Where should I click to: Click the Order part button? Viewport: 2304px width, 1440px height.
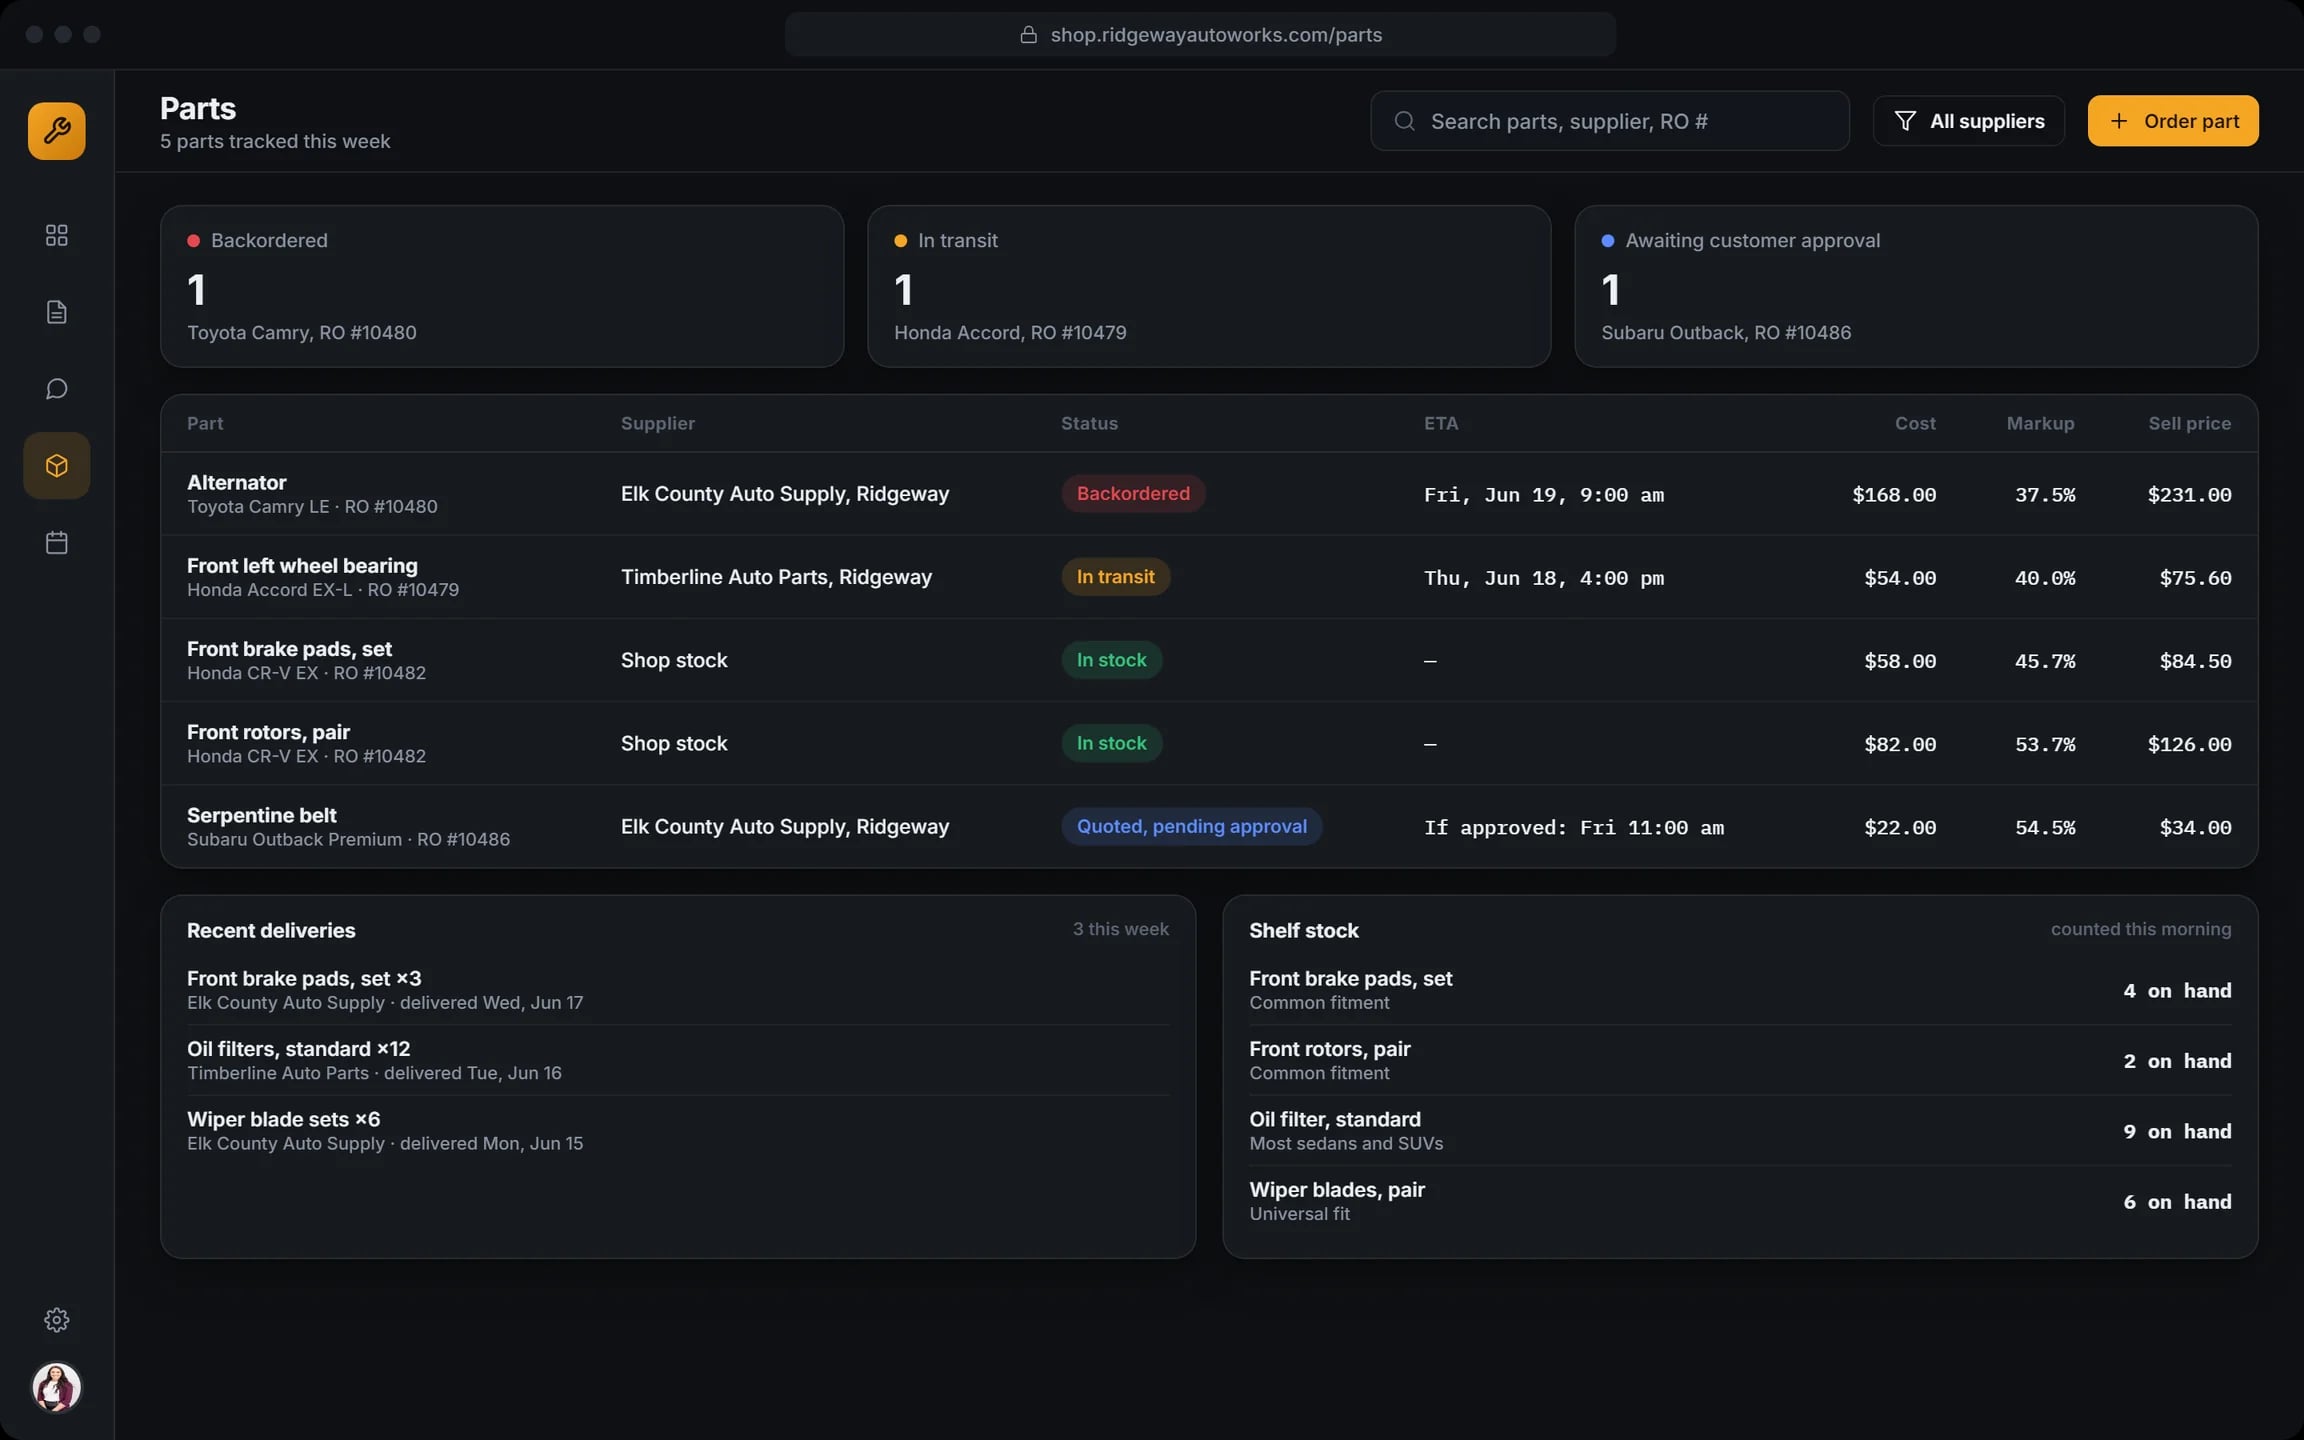[2173, 121]
